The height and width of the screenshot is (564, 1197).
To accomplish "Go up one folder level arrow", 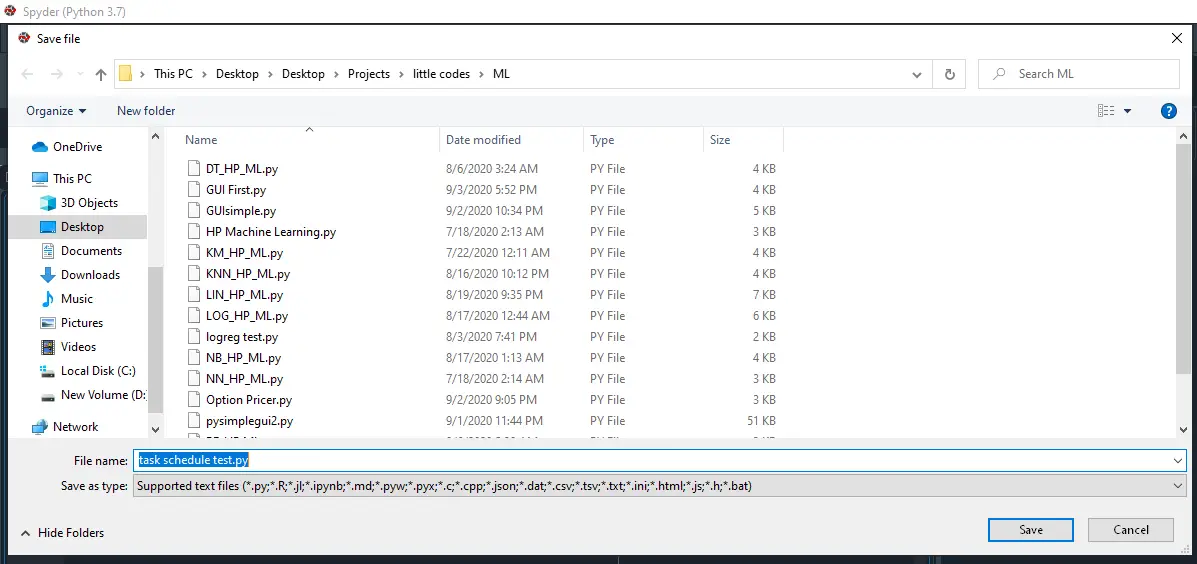I will (x=101, y=74).
